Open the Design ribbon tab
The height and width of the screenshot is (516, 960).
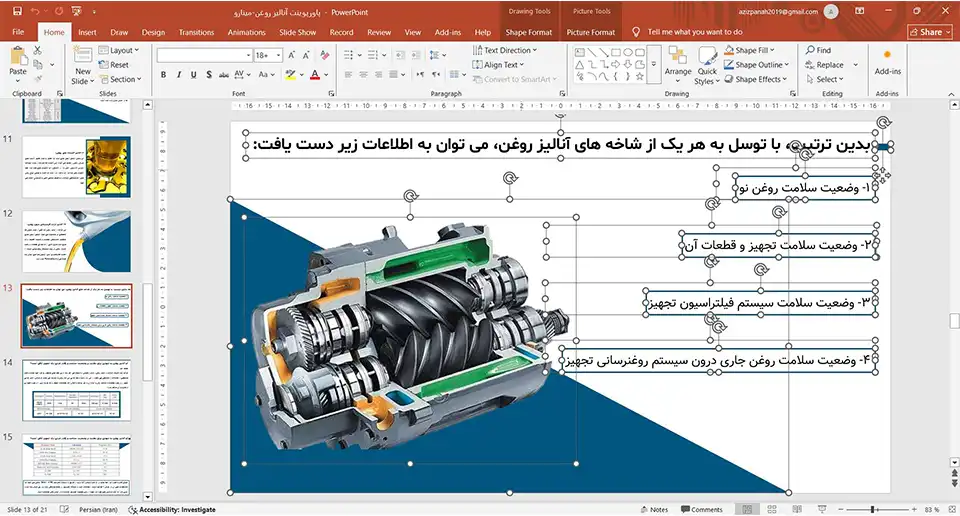(x=153, y=32)
